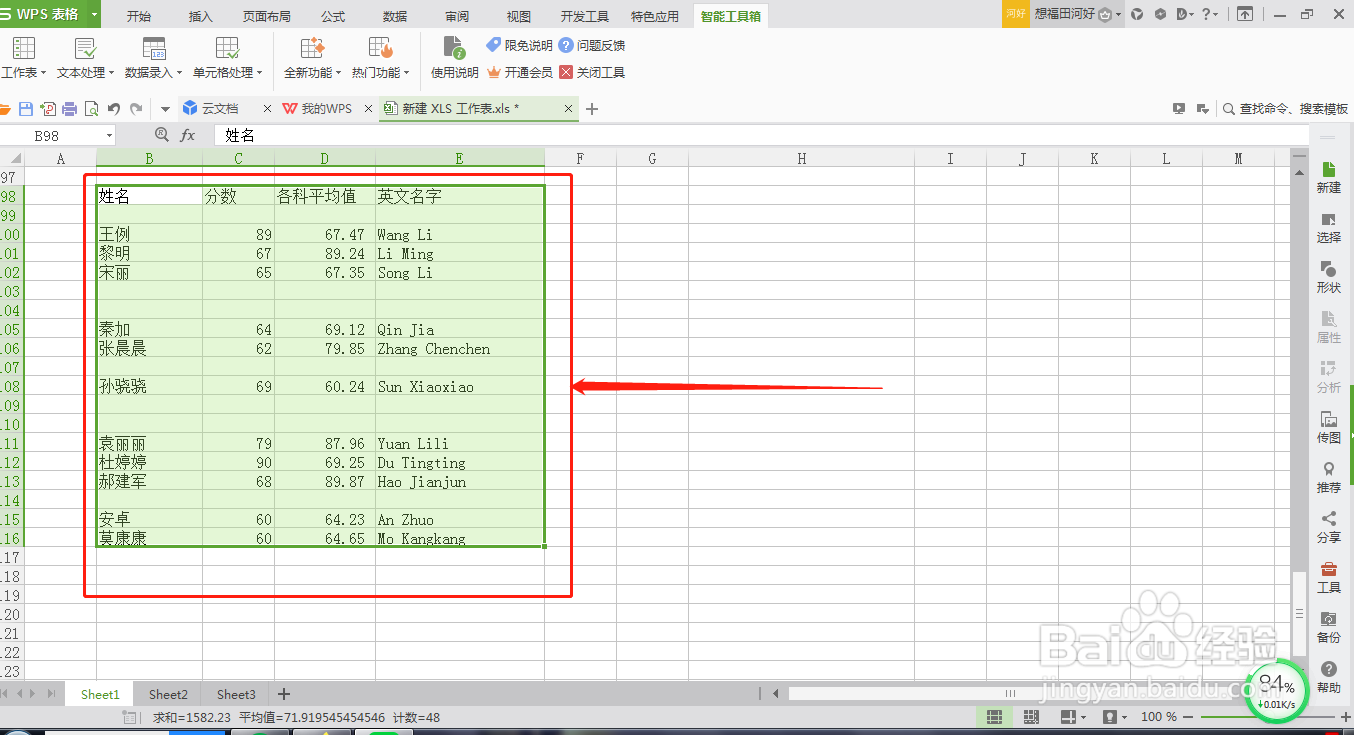
Task: Click the 备份 icon in right sidebar
Action: pos(1329,627)
